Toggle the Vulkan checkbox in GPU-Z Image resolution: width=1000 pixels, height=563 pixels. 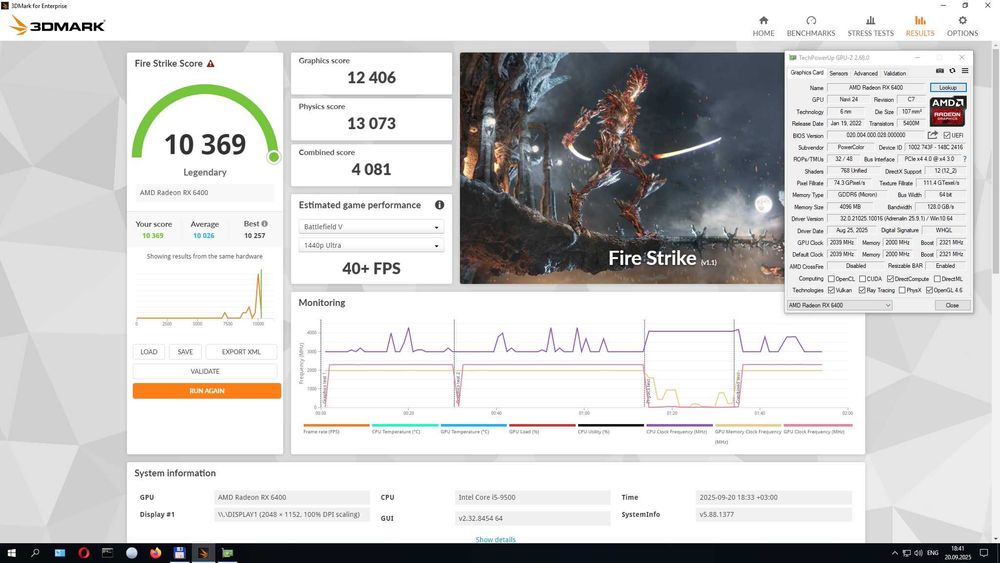point(831,290)
